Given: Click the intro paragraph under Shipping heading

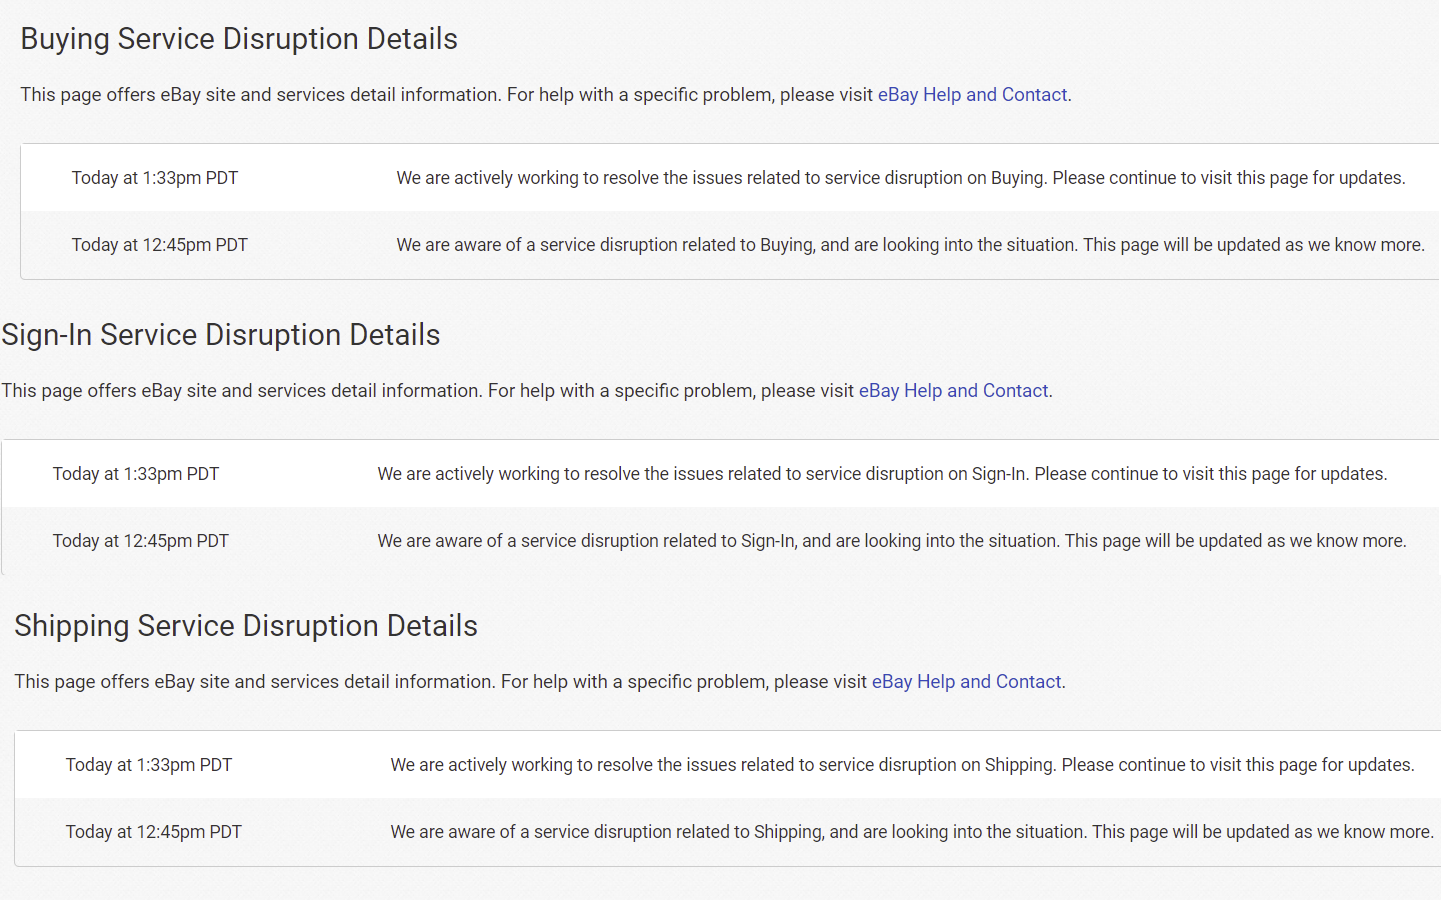Looking at the screenshot, I should (x=540, y=682).
